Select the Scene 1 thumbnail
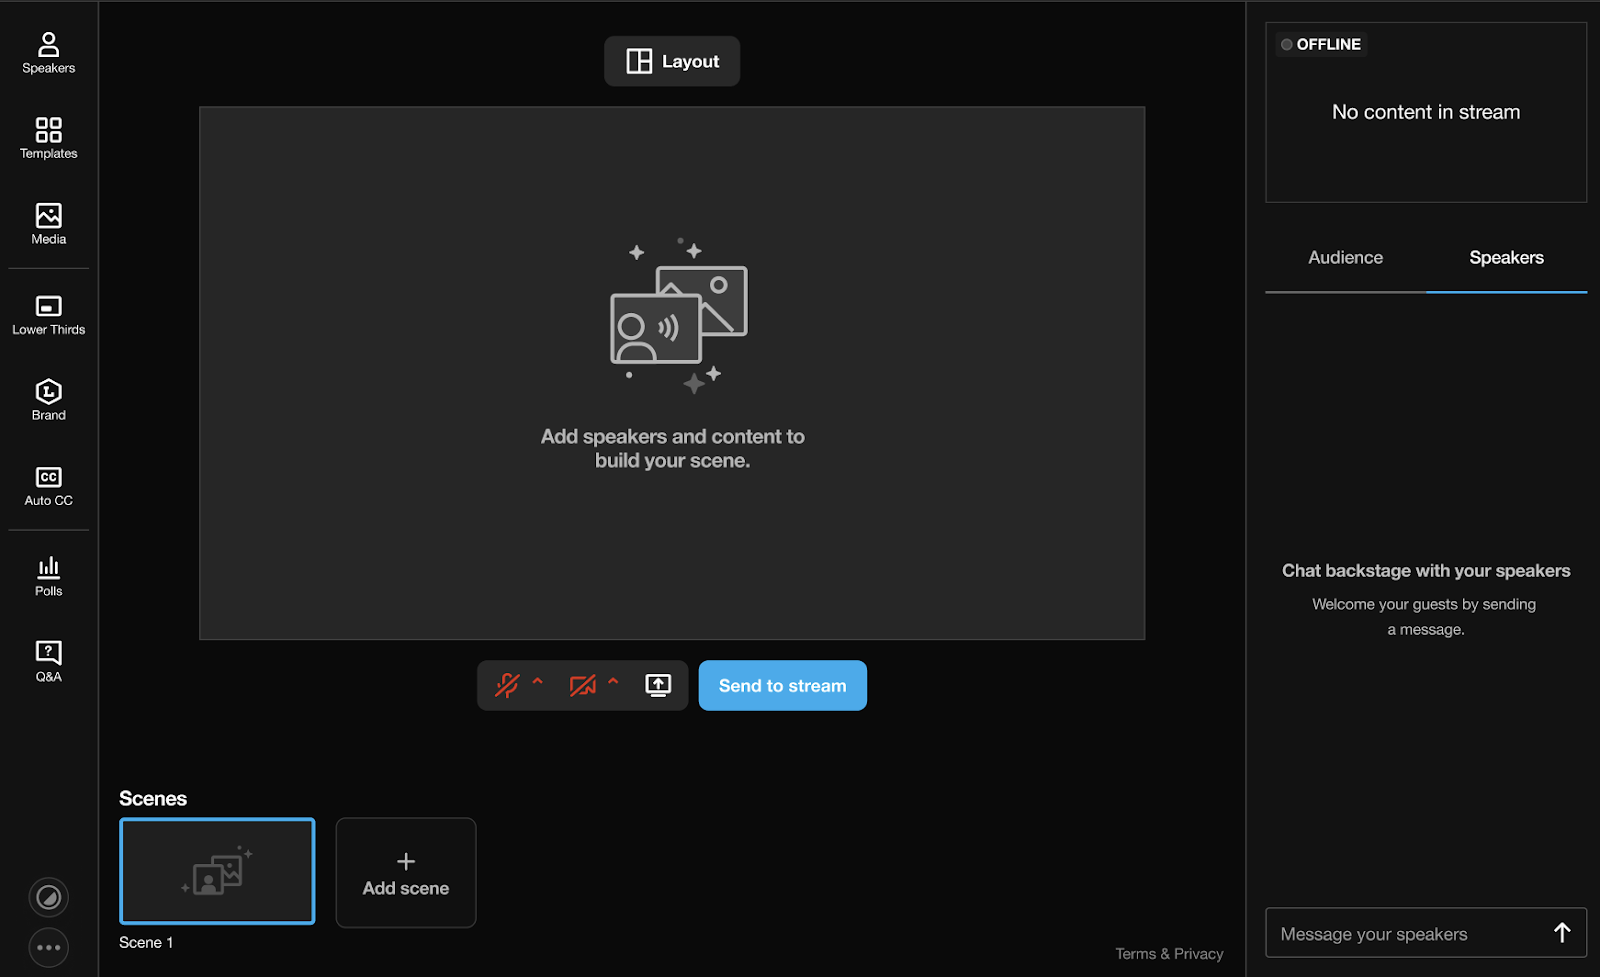This screenshot has height=977, width=1600. 217,871
